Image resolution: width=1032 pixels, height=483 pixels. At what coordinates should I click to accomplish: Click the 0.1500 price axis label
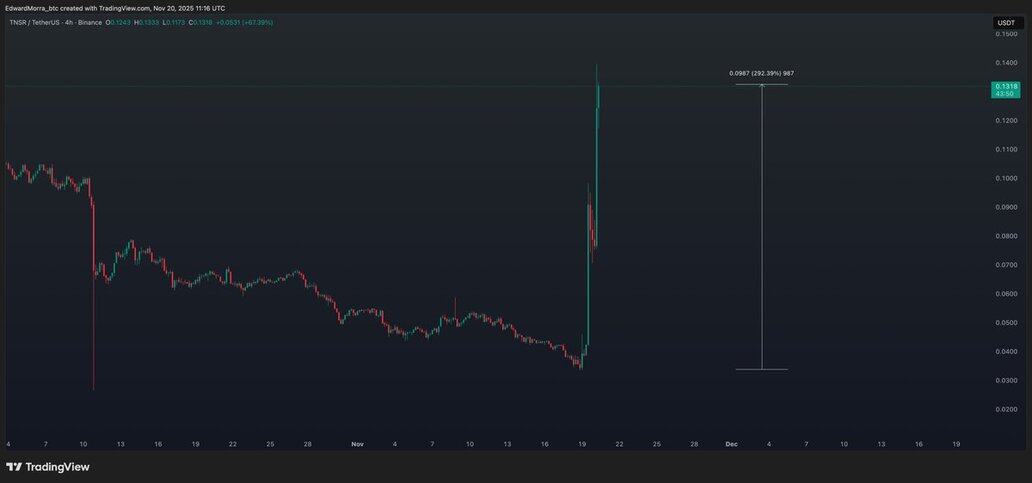coord(1005,34)
